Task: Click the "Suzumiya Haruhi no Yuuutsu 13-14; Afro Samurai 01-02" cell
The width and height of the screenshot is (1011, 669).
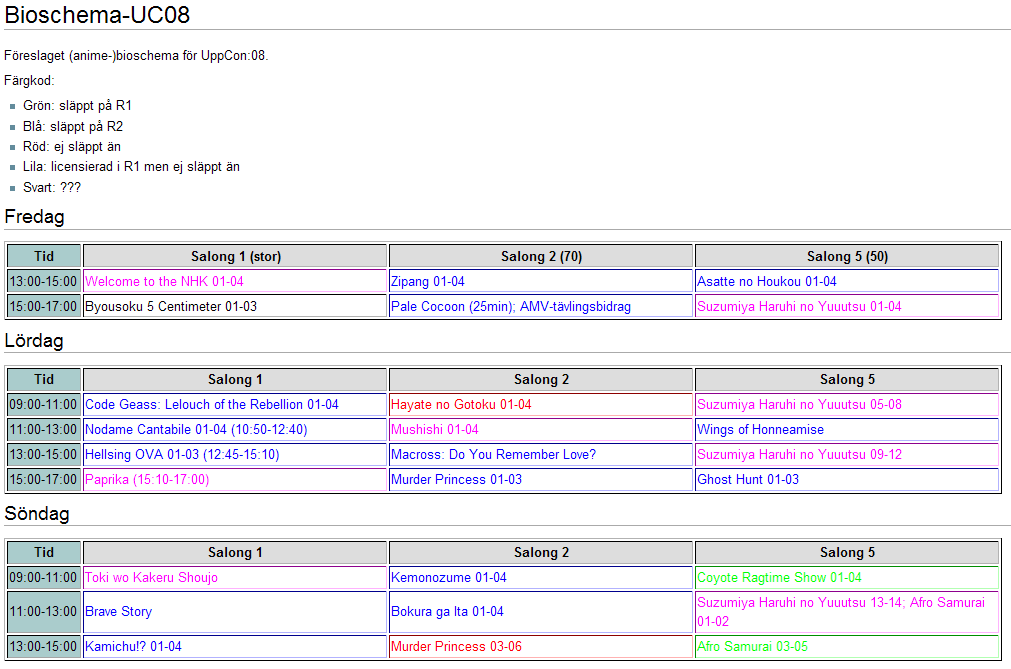Action: [x=847, y=612]
